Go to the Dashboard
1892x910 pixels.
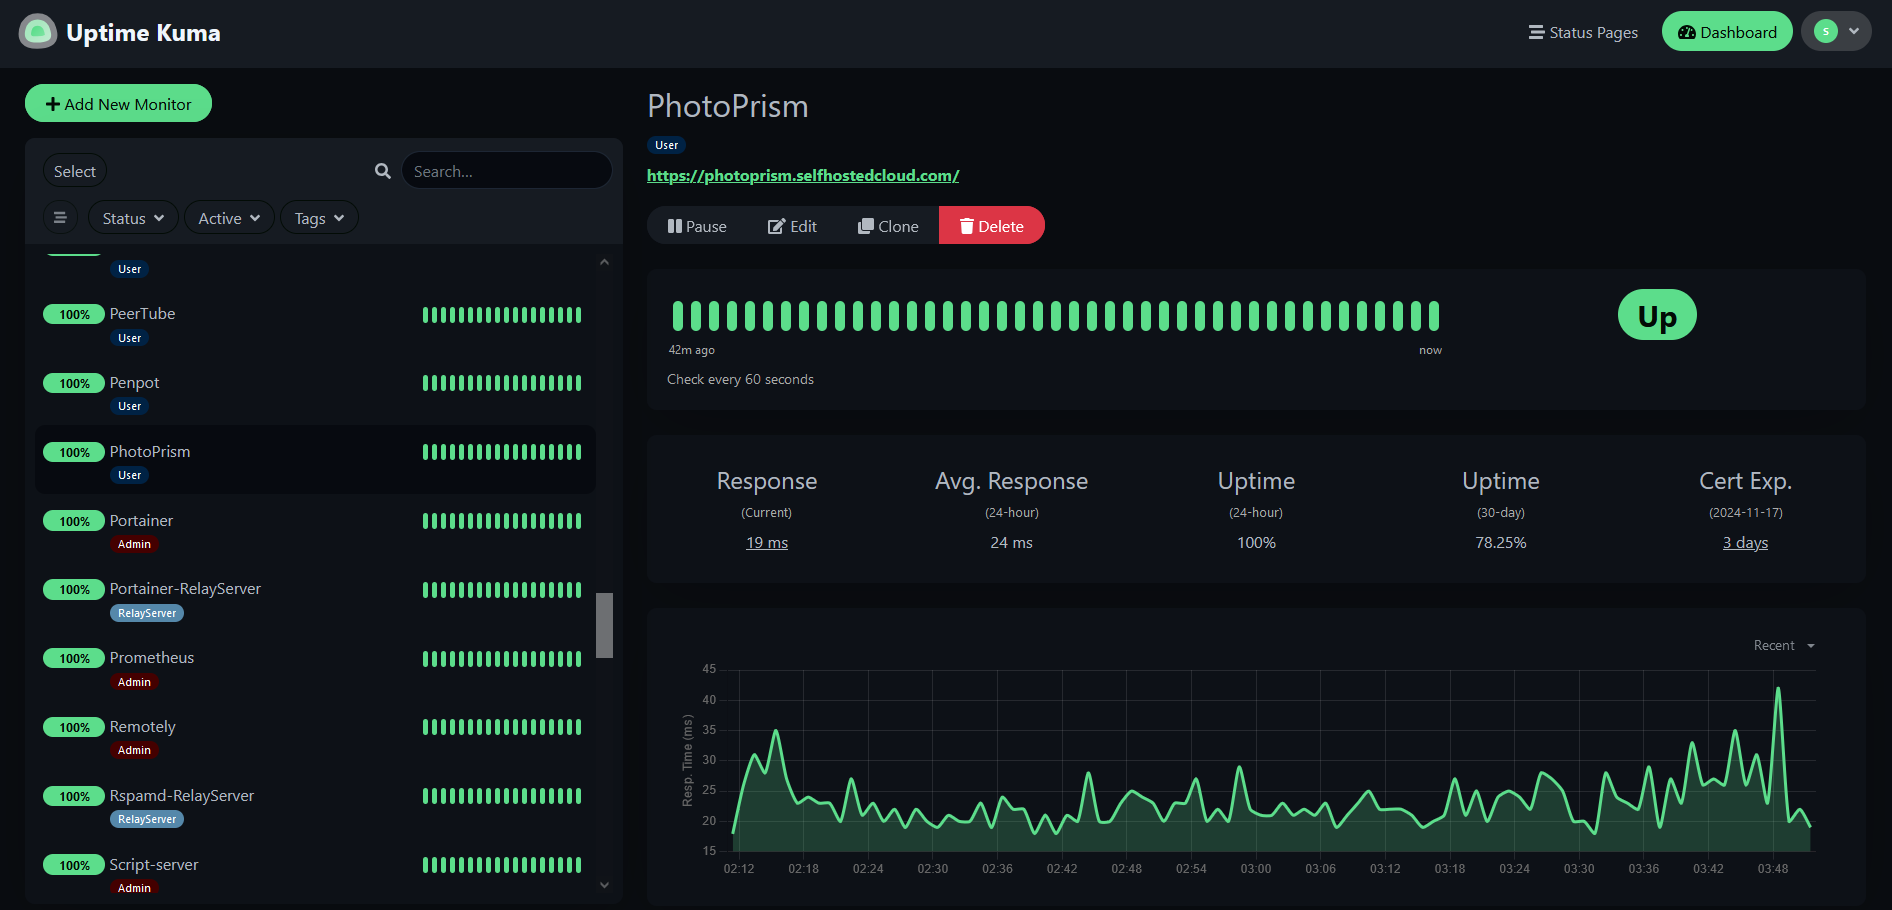(1727, 32)
